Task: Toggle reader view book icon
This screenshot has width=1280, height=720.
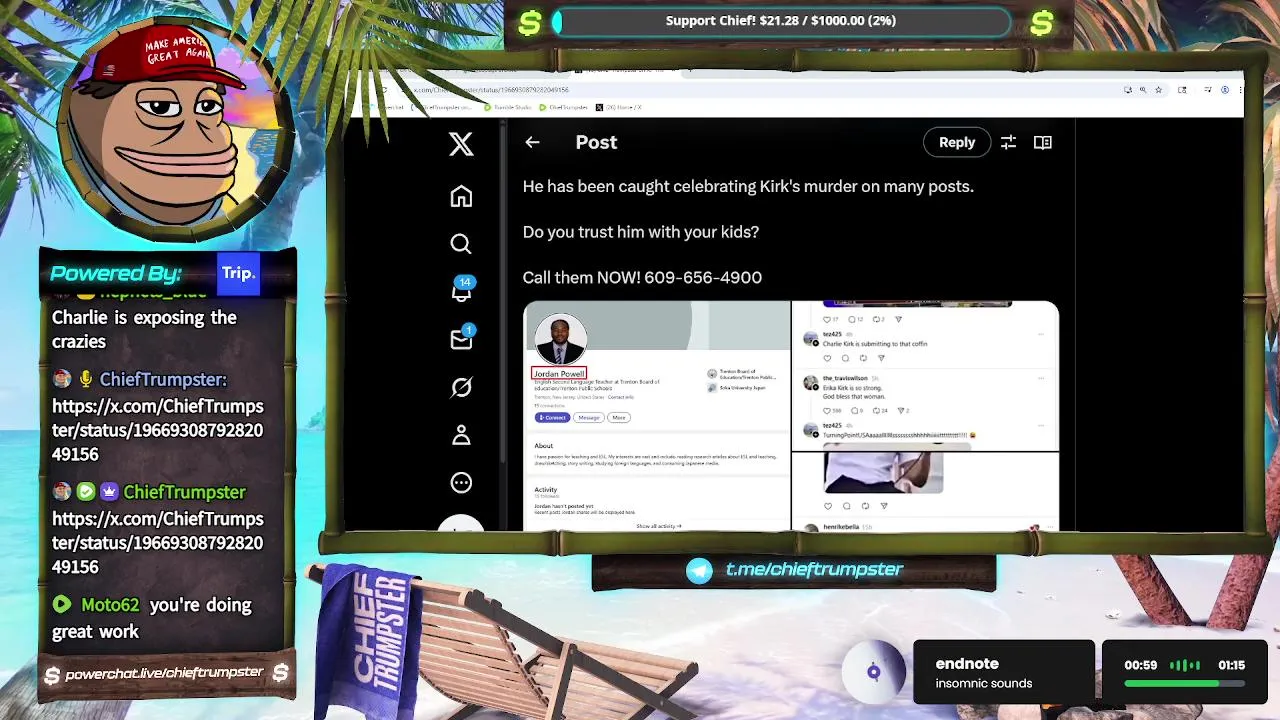Action: (1043, 142)
